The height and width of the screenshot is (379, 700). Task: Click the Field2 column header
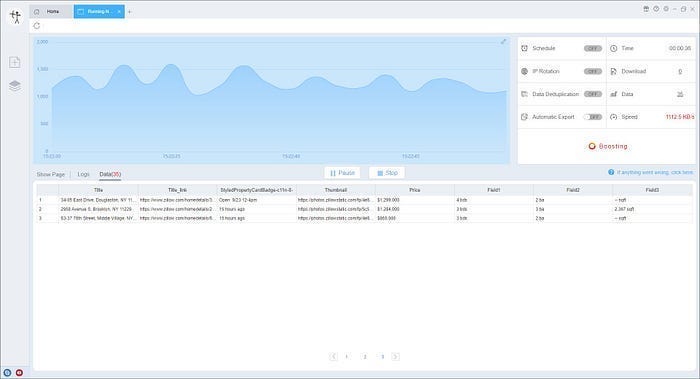tap(573, 190)
